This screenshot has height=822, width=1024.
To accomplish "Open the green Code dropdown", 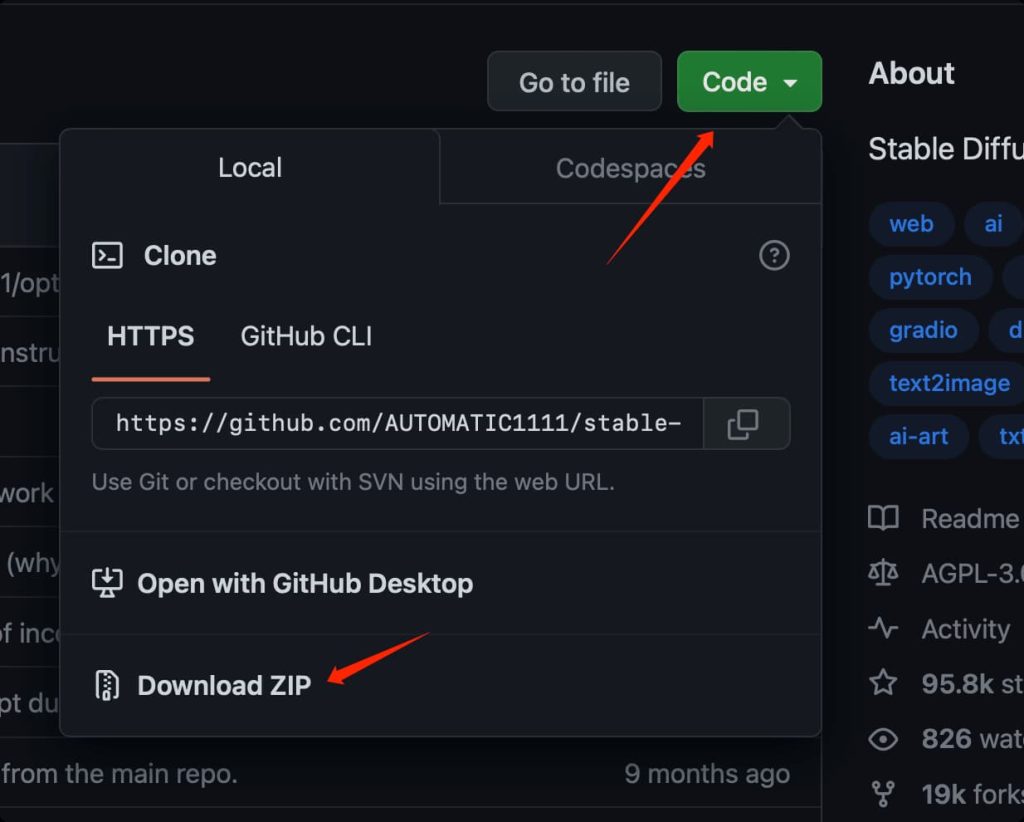I will click(x=749, y=82).
